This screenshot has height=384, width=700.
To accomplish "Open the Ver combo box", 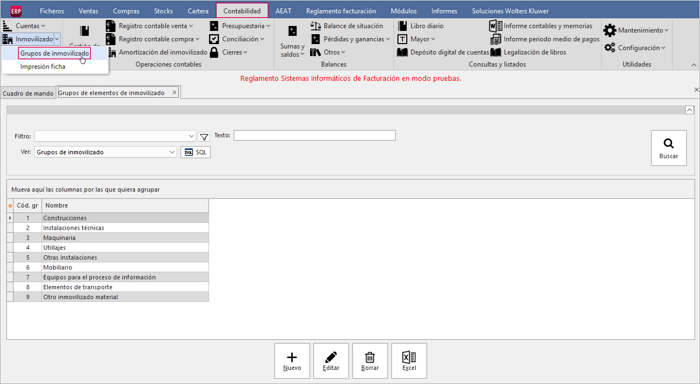I will pos(106,152).
